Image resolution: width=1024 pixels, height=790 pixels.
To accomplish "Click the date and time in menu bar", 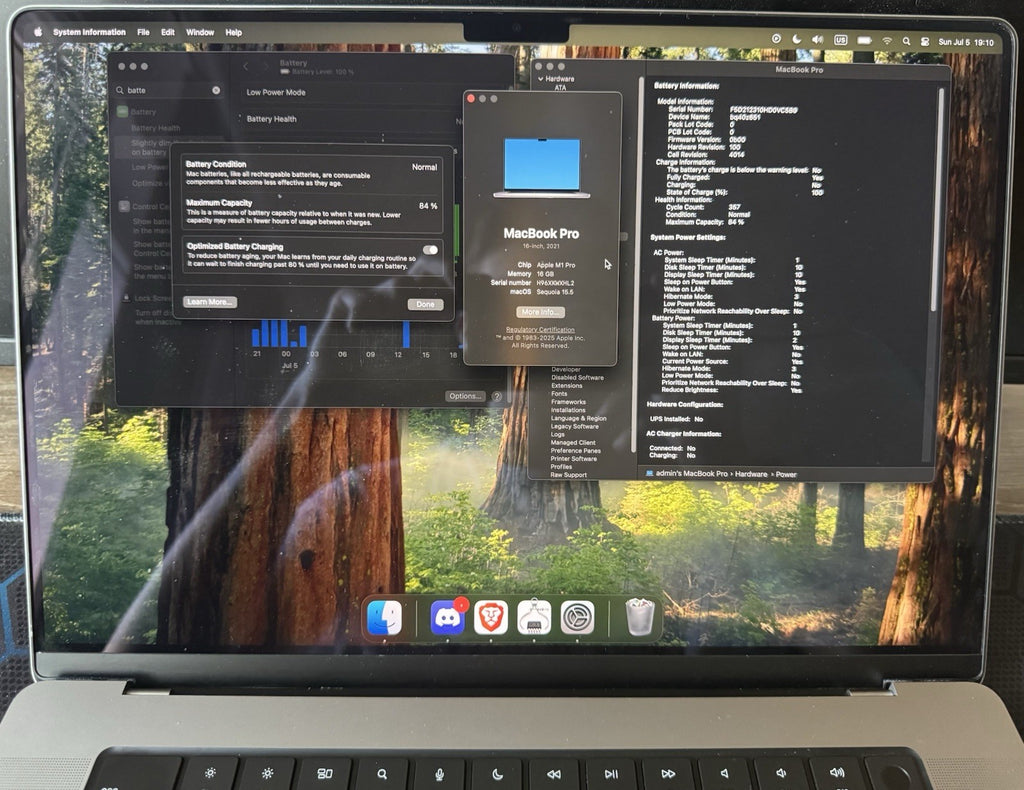I will click(966, 42).
